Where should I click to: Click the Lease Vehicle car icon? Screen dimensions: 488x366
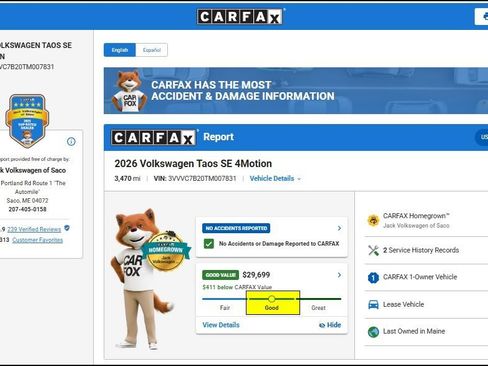(373, 305)
